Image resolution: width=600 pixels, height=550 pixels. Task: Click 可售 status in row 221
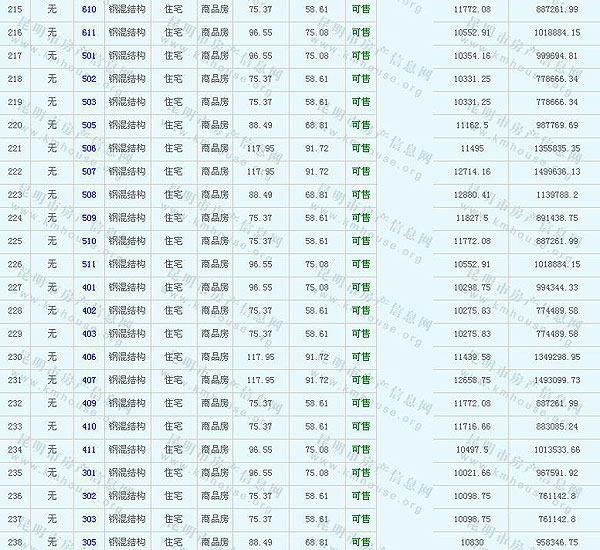[360, 148]
